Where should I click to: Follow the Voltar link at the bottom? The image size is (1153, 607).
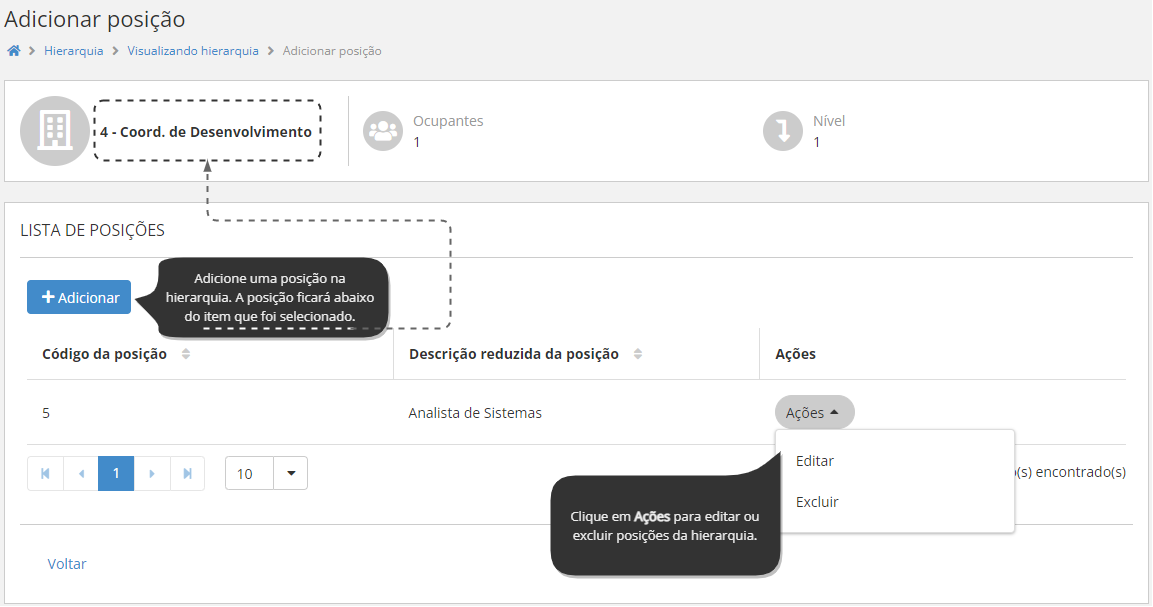point(66,563)
